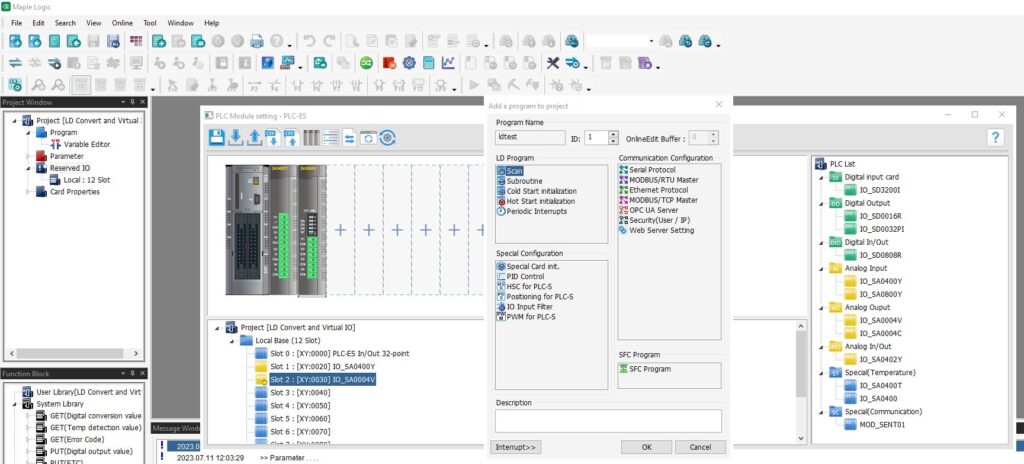Image resolution: width=1024 pixels, height=464 pixels.
Task: Collapse Local Base (12 Slot) node
Action: (x=231, y=340)
